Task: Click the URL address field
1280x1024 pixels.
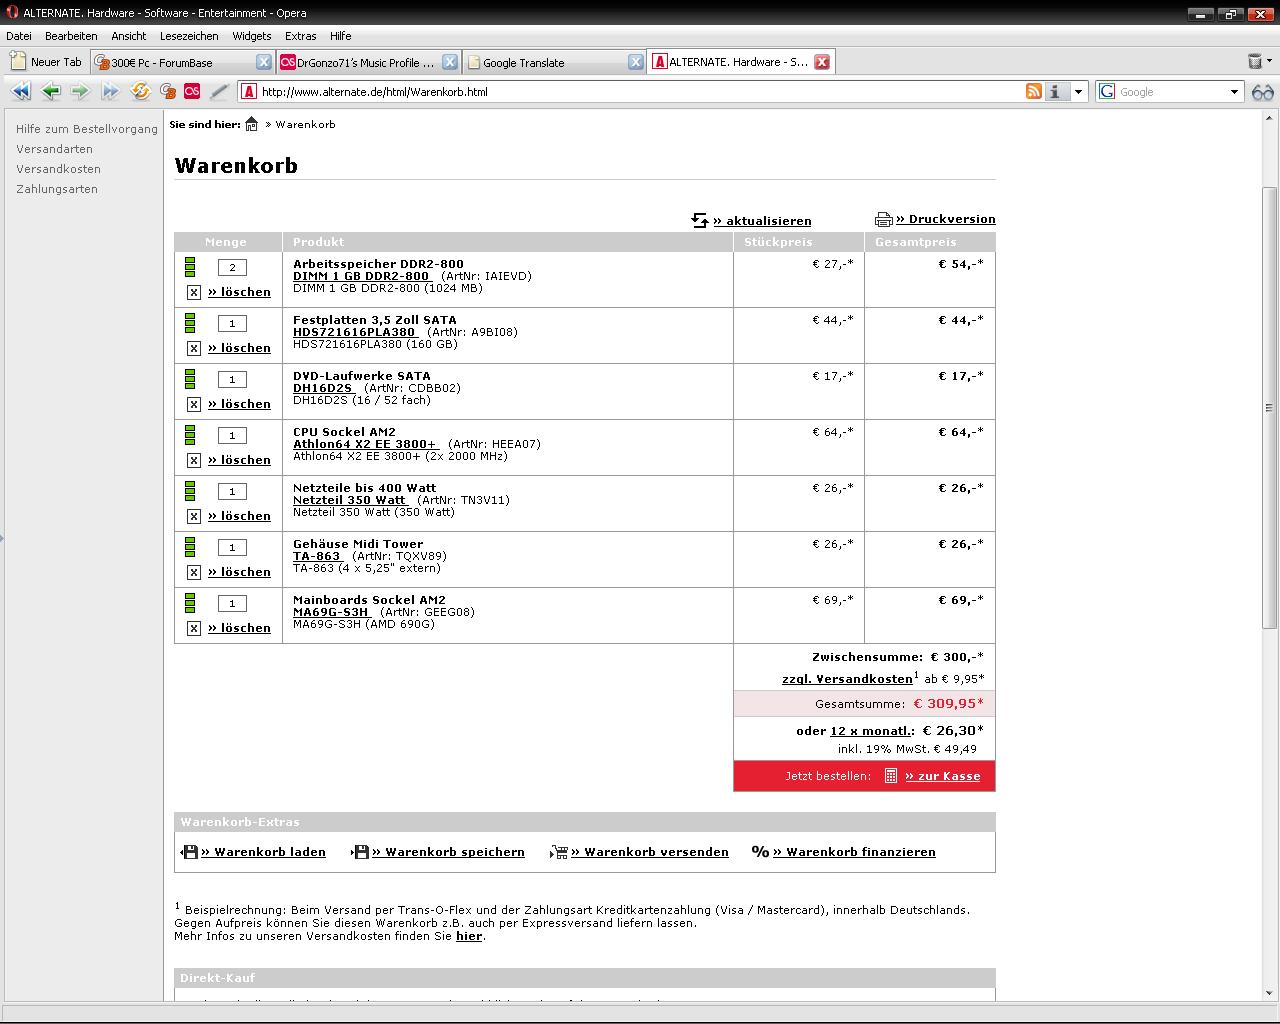Action: pos(640,91)
